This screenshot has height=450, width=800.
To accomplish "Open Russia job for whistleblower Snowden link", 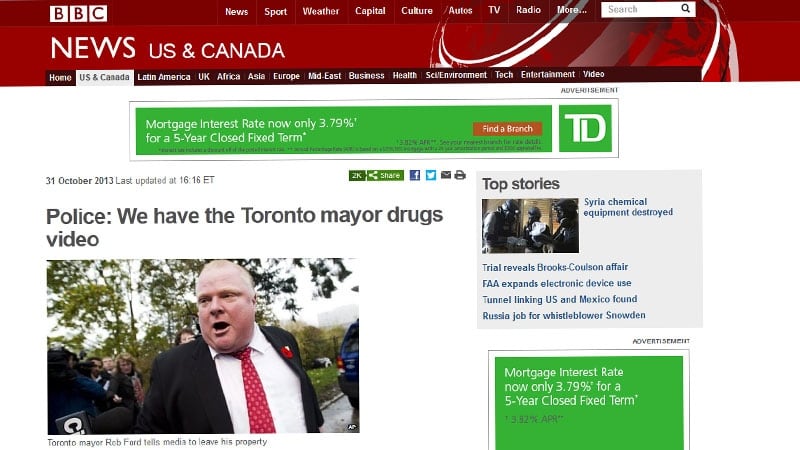I will click(564, 315).
